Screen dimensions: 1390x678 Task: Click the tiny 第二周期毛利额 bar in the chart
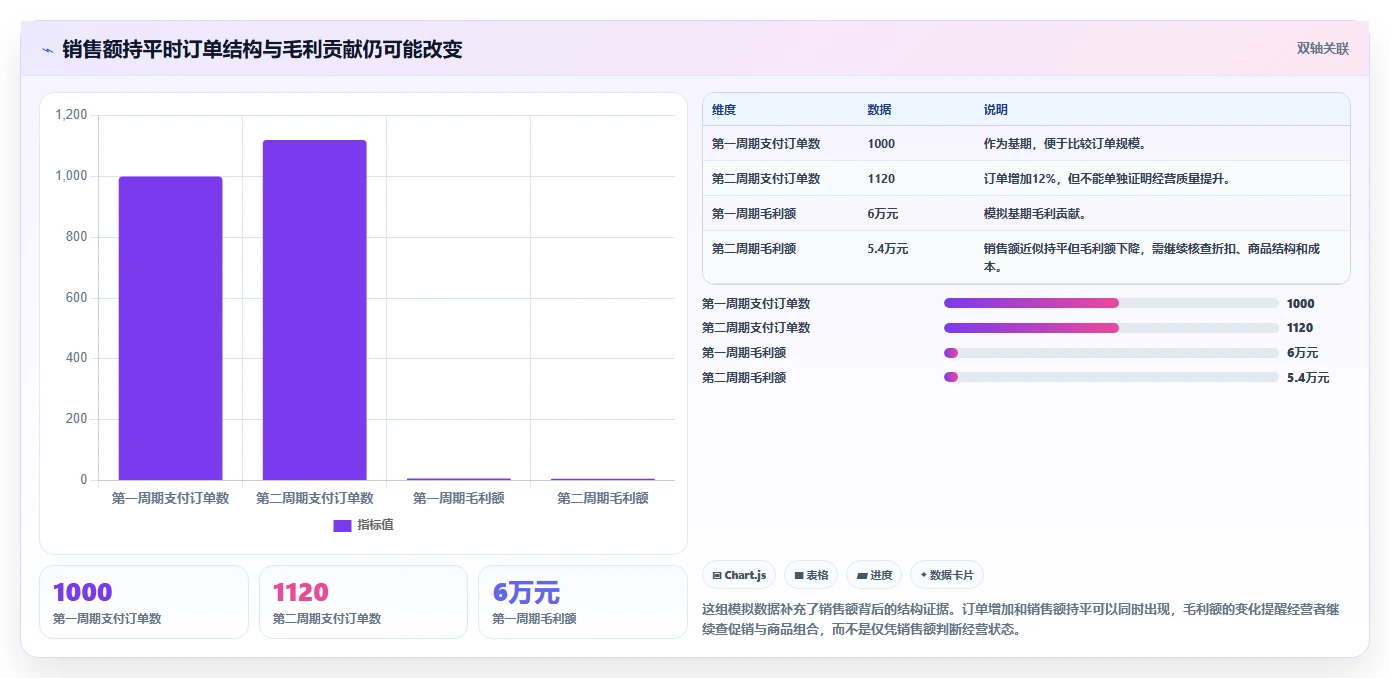click(602, 479)
